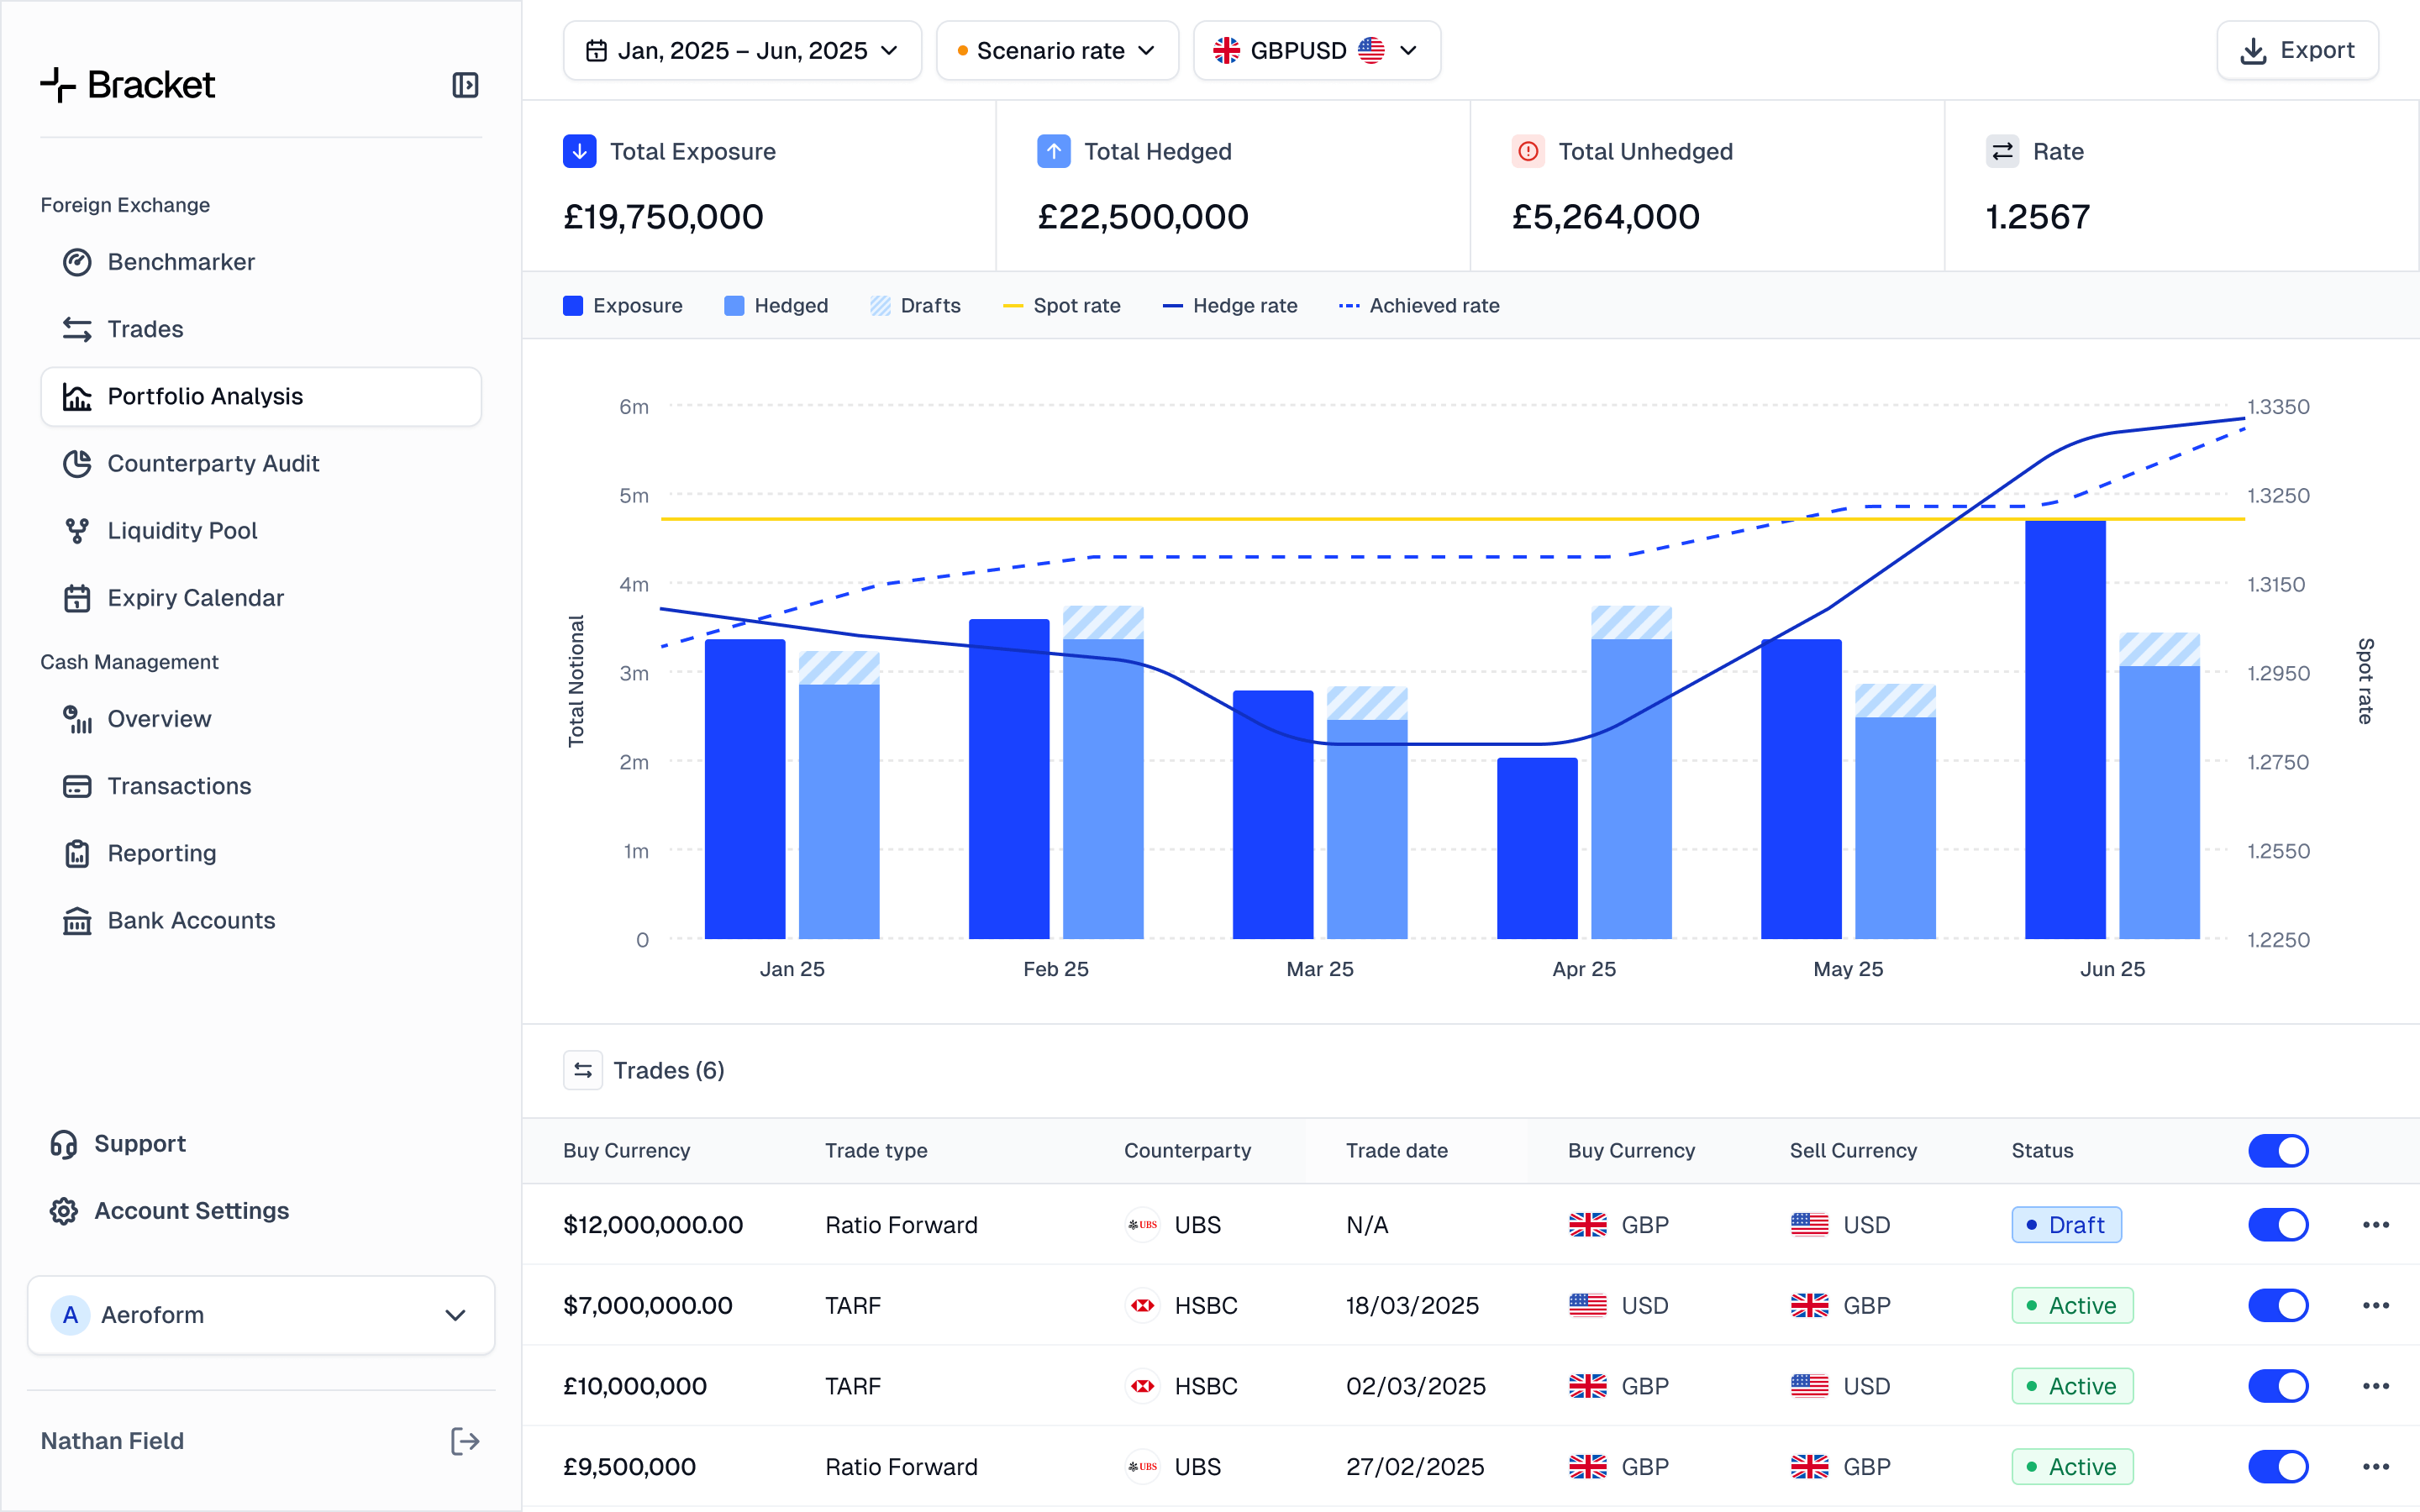
Task: Click the Rate swap arrows icon
Action: 2002,151
